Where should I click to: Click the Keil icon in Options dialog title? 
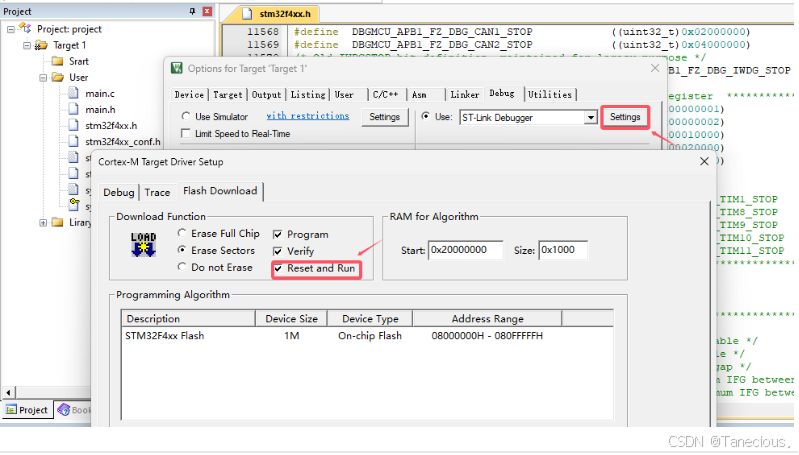click(x=177, y=68)
